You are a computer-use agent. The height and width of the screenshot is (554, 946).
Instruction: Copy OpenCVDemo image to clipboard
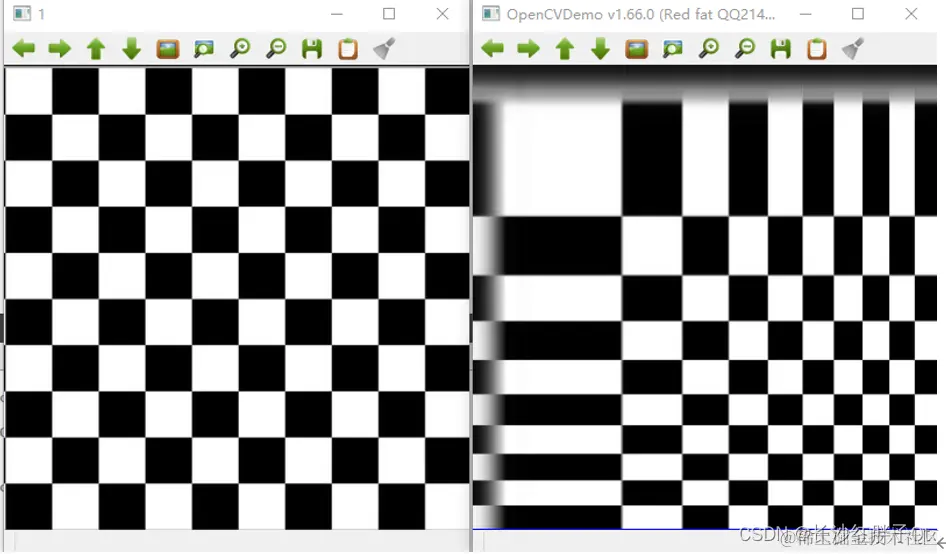click(x=817, y=48)
